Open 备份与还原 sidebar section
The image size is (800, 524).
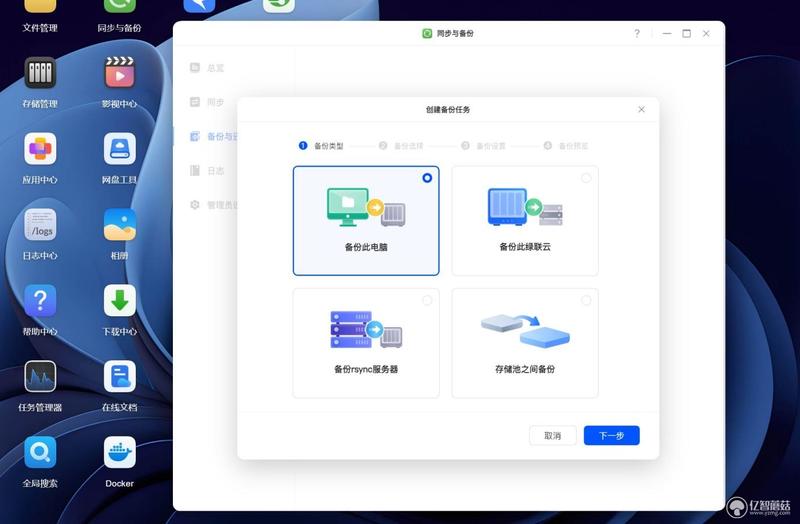pyautogui.click(x=213, y=136)
